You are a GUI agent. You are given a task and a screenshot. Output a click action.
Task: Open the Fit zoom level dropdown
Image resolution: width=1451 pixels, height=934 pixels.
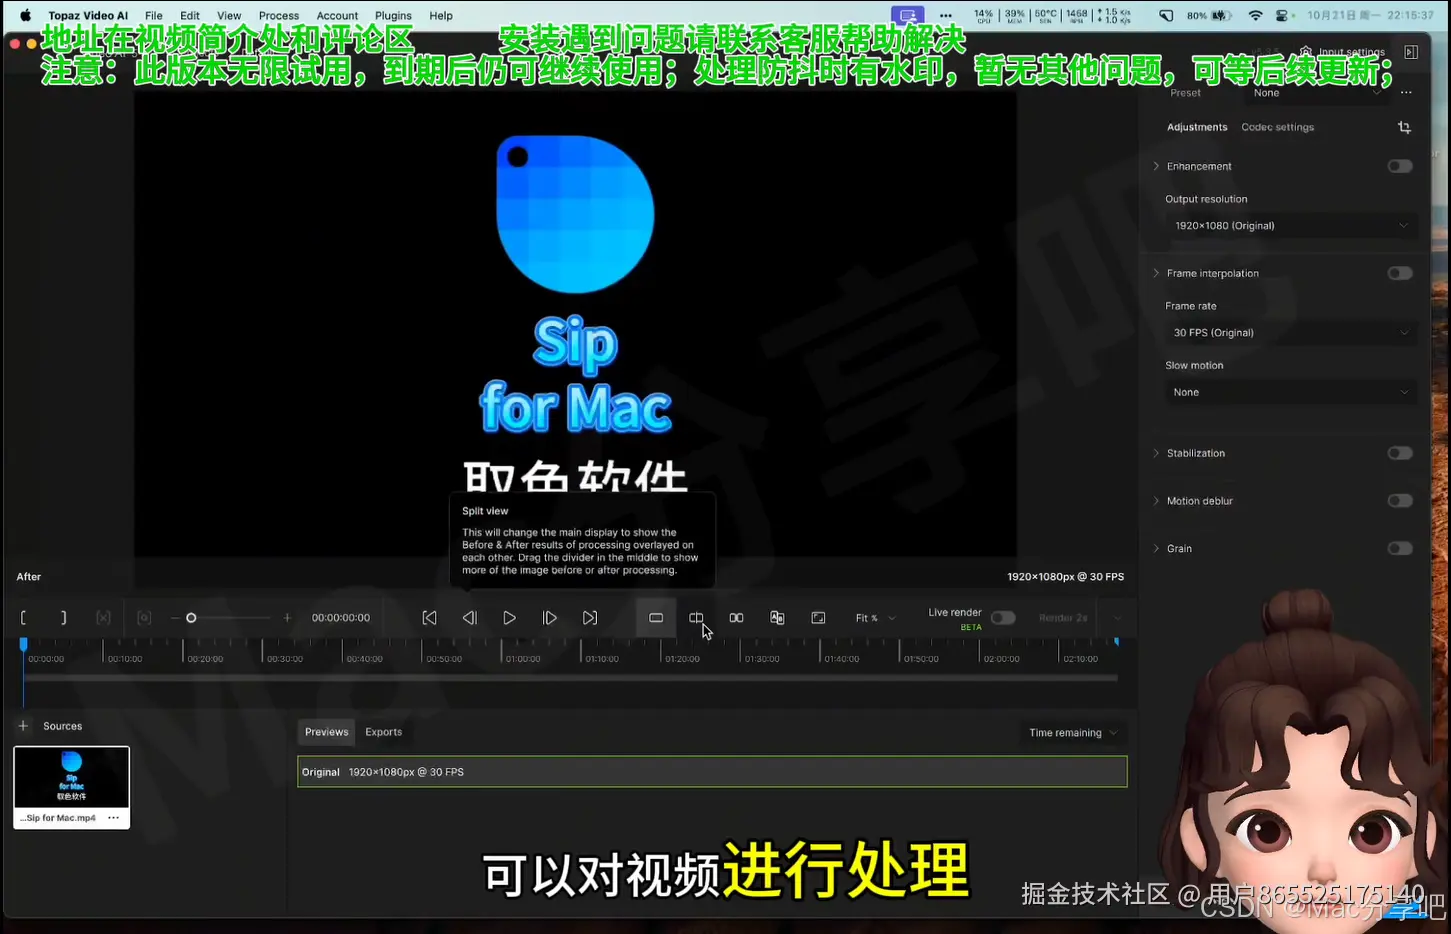pos(873,617)
